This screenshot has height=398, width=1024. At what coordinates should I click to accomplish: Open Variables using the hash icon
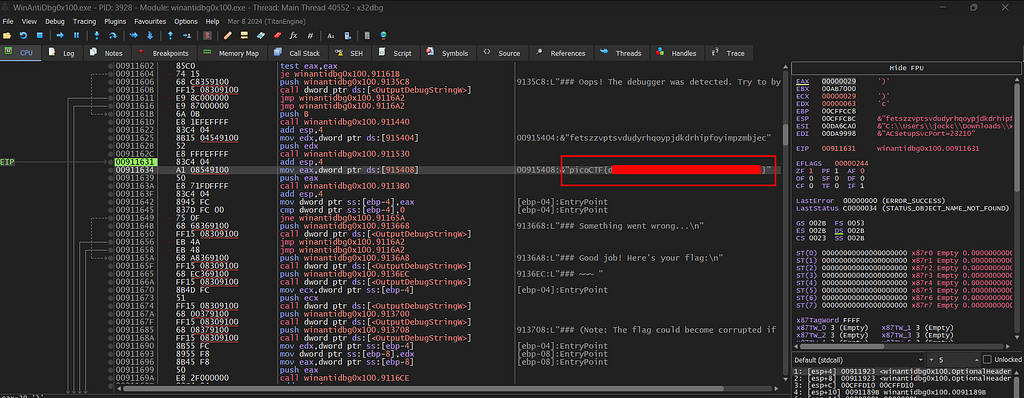[310, 35]
